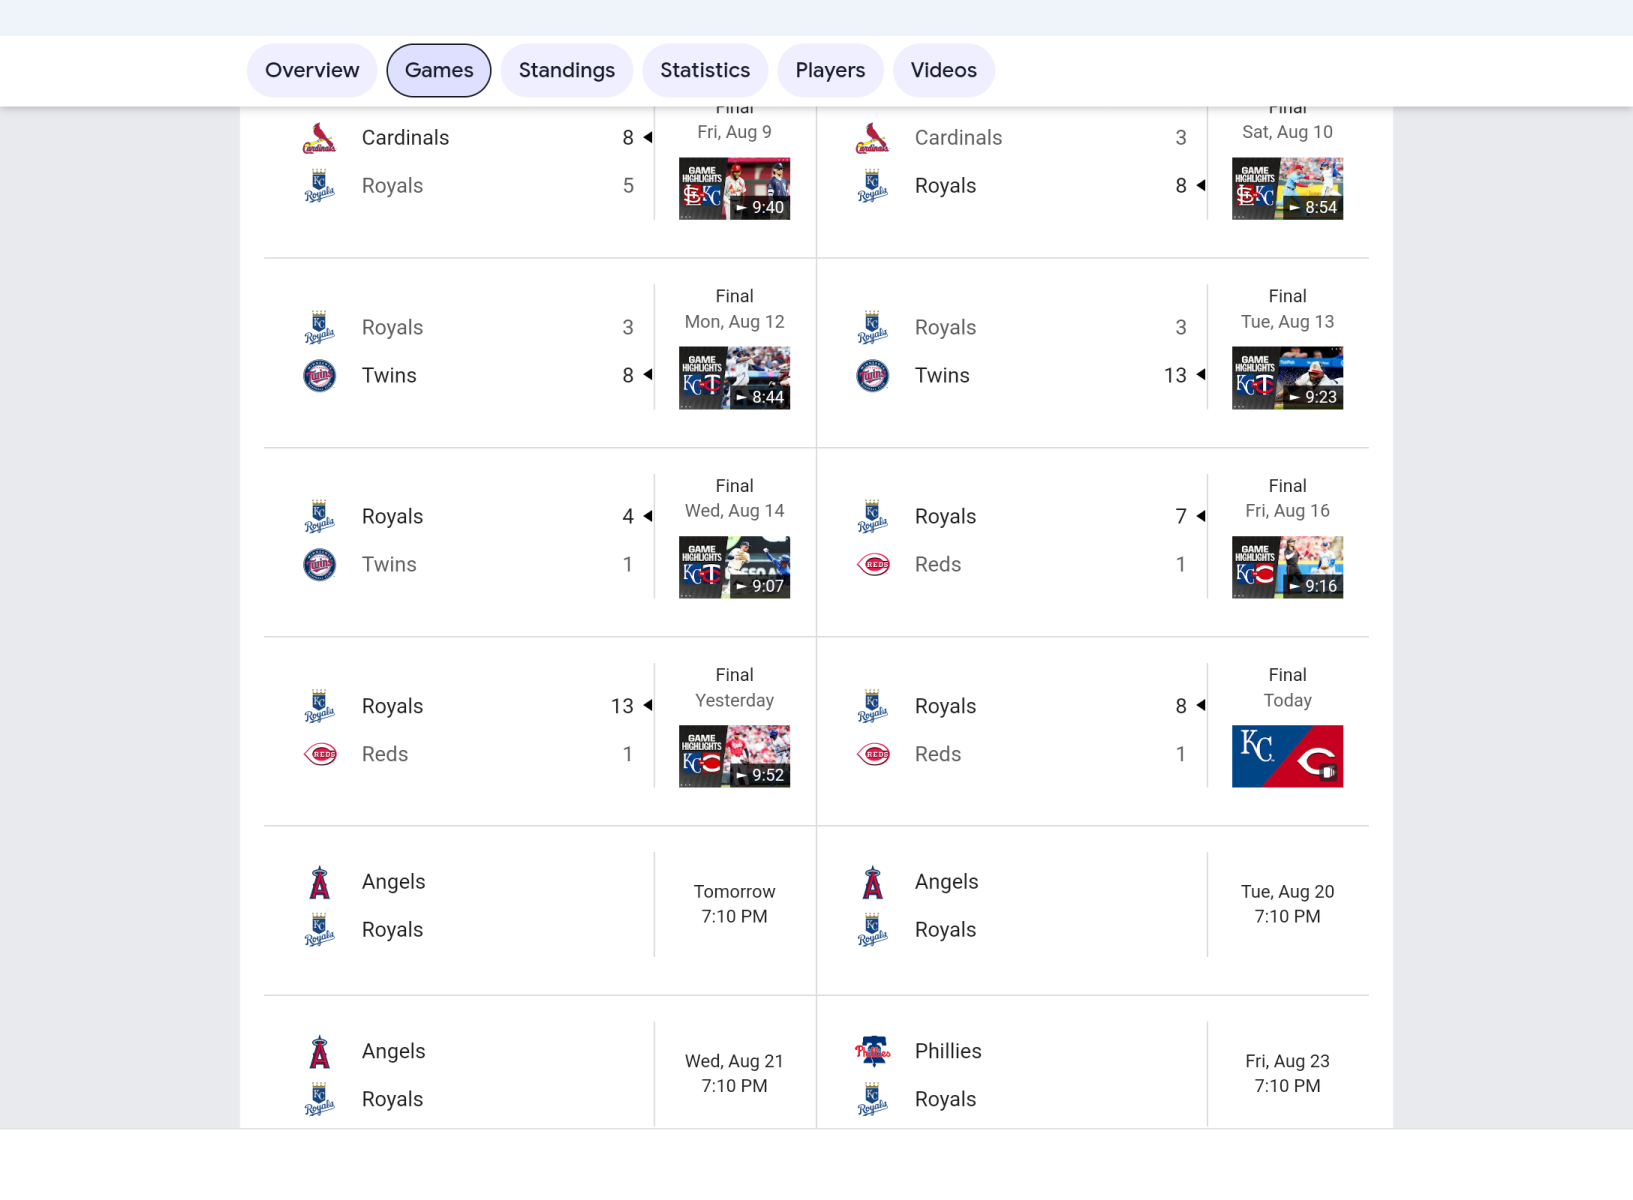Select the Statistics tab
The width and height of the screenshot is (1633, 1200).
click(x=704, y=70)
